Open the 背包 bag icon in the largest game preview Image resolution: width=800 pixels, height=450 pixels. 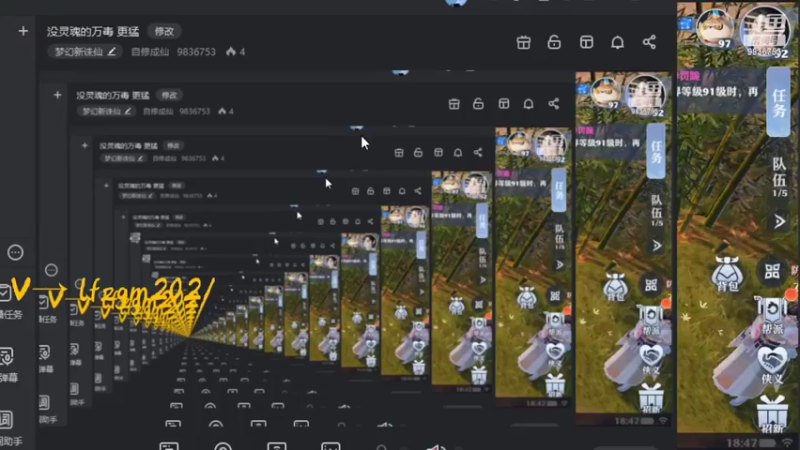[x=727, y=274]
